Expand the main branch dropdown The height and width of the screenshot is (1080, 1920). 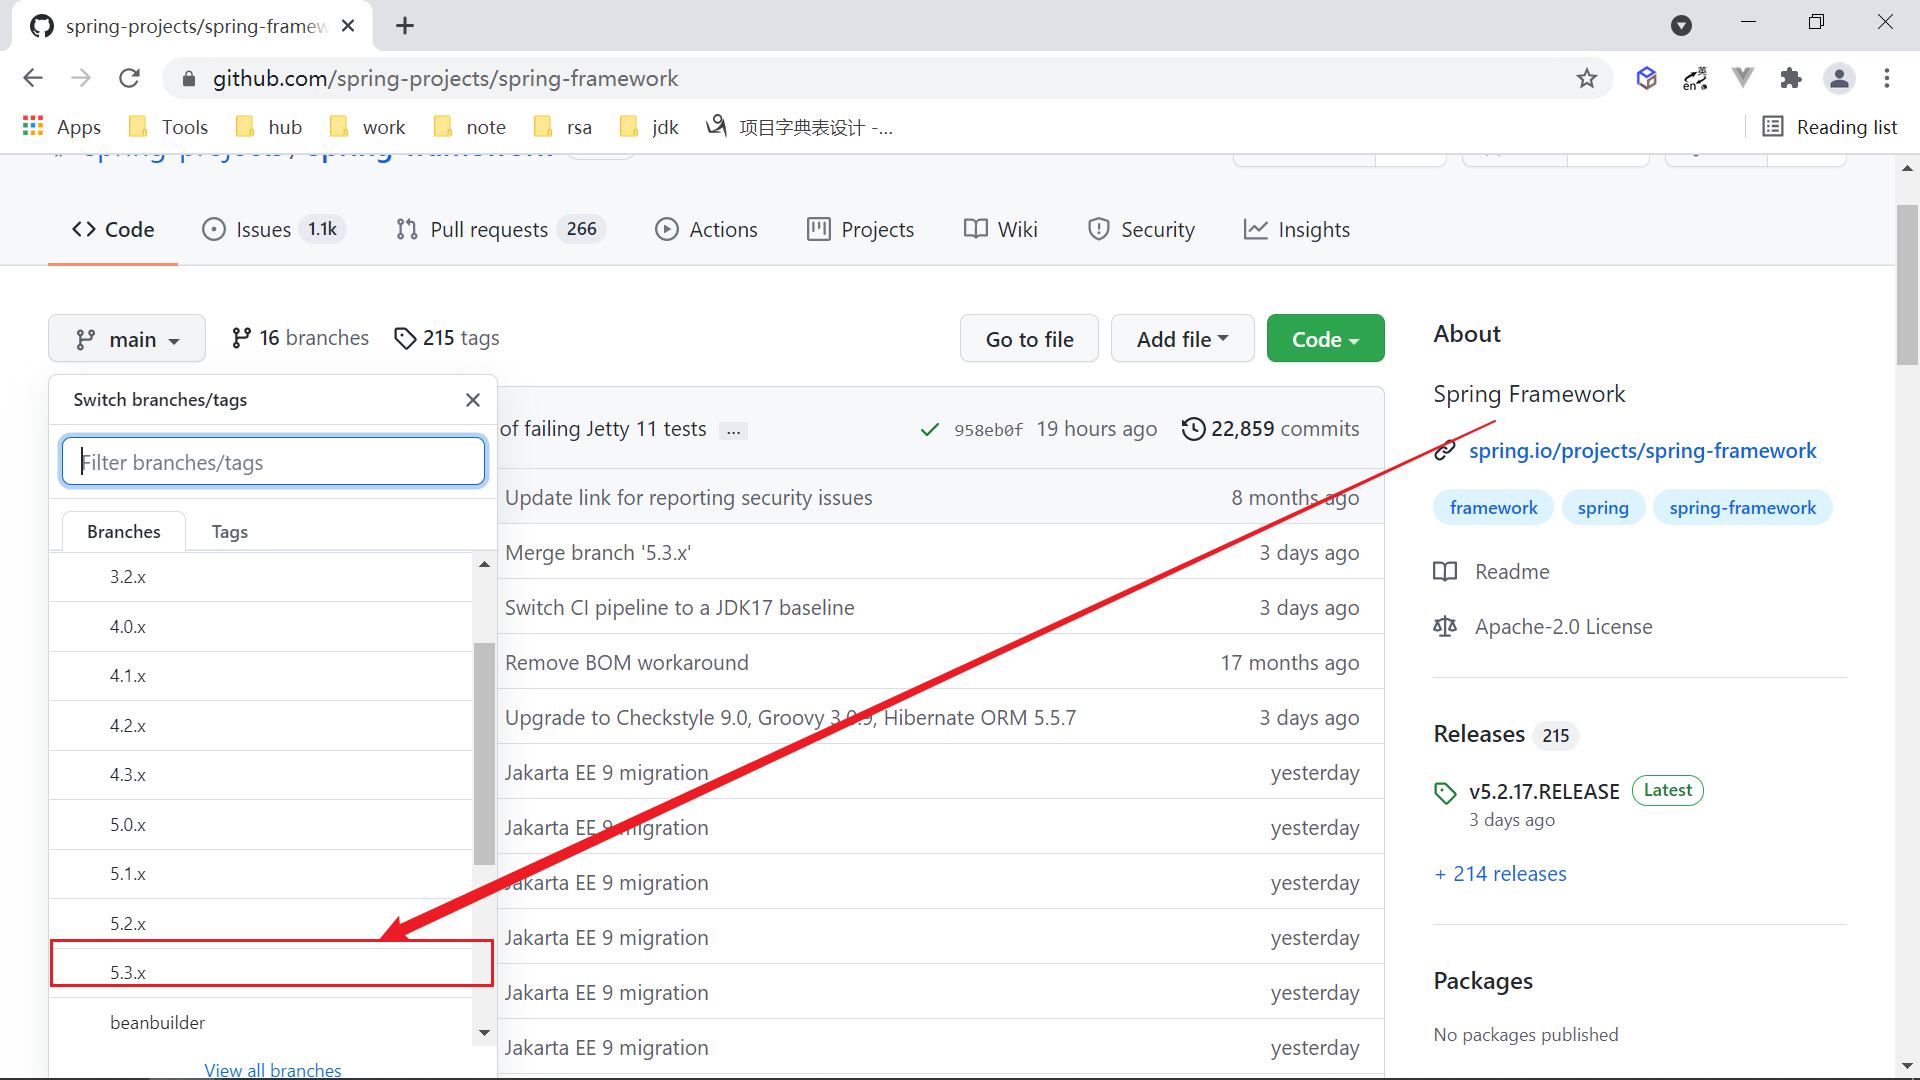coord(127,339)
